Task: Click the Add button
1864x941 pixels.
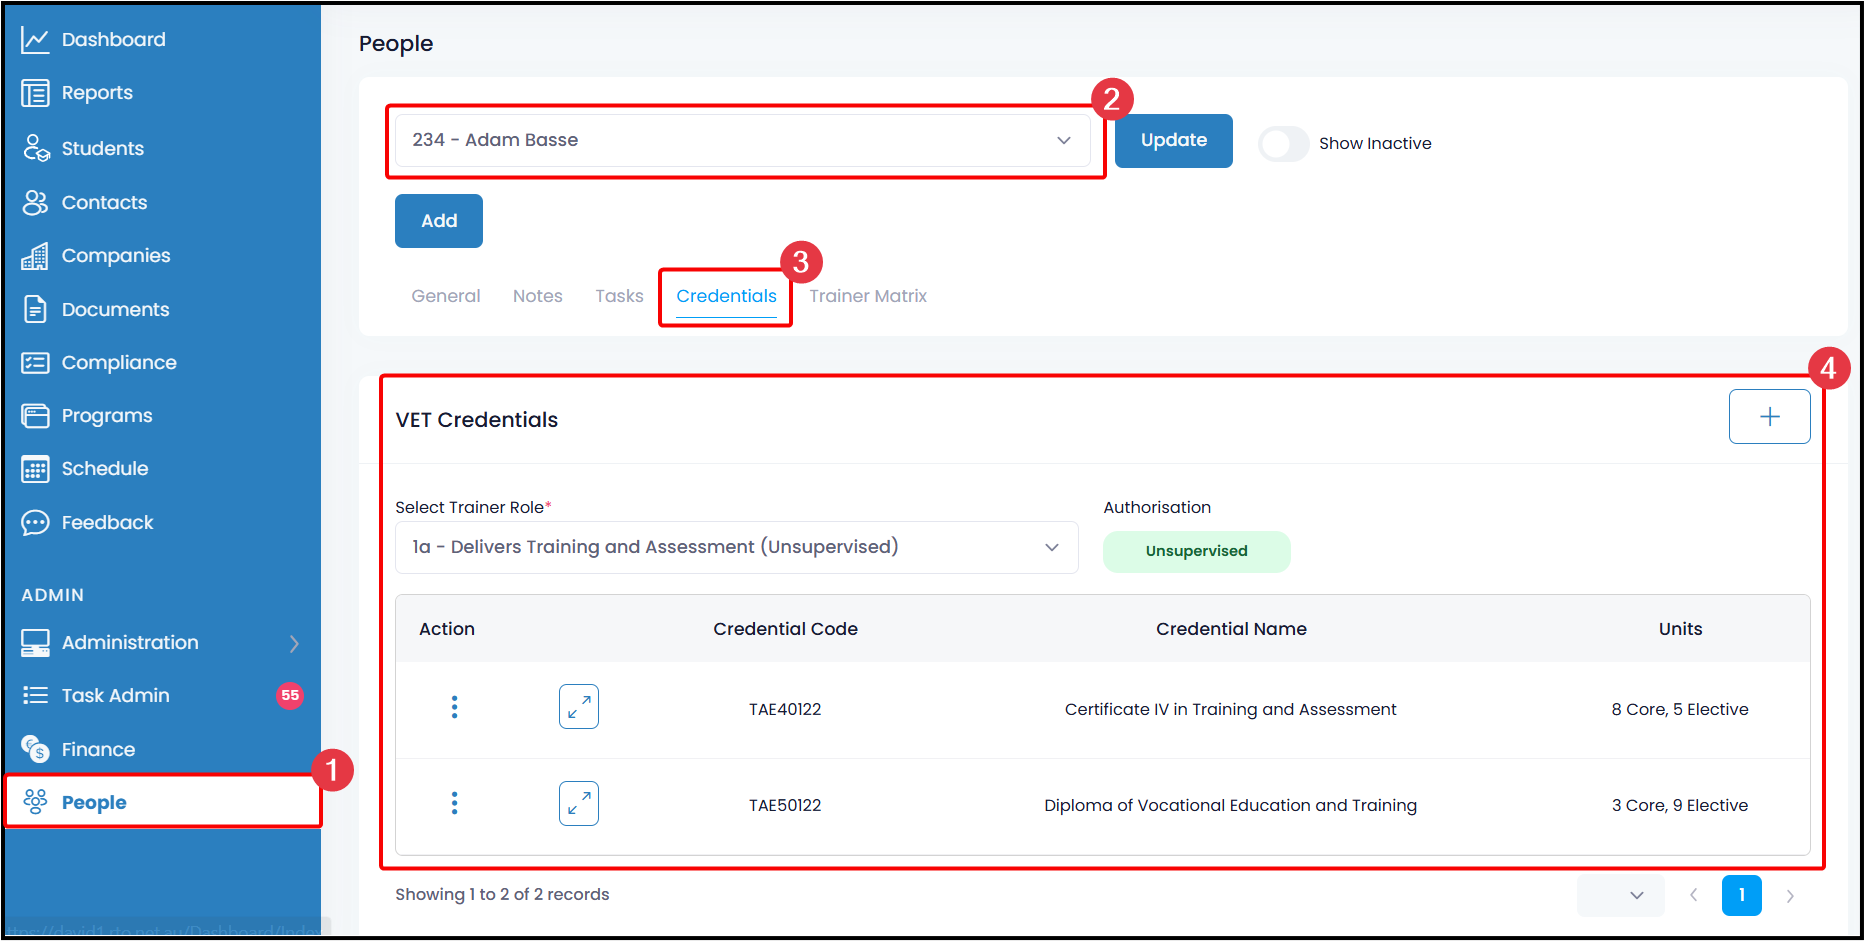Action: tap(439, 221)
